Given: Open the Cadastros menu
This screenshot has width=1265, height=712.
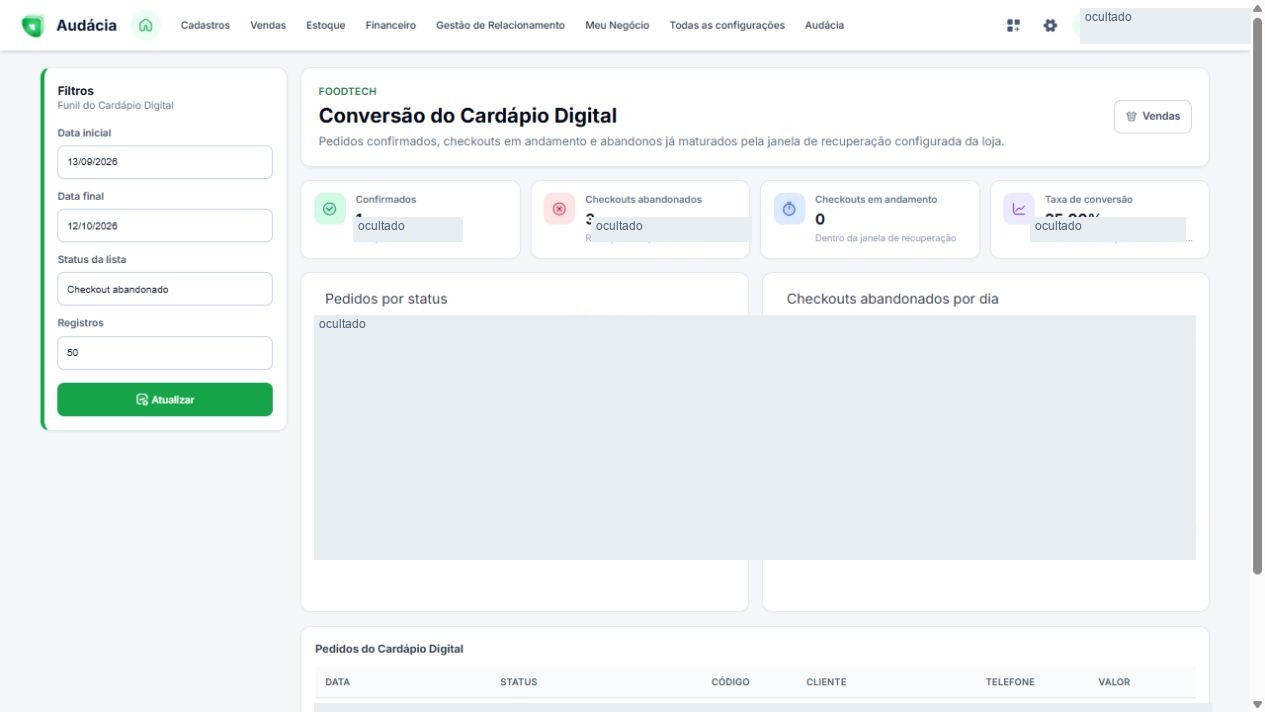Looking at the screenshot, I should click(205, 25).
